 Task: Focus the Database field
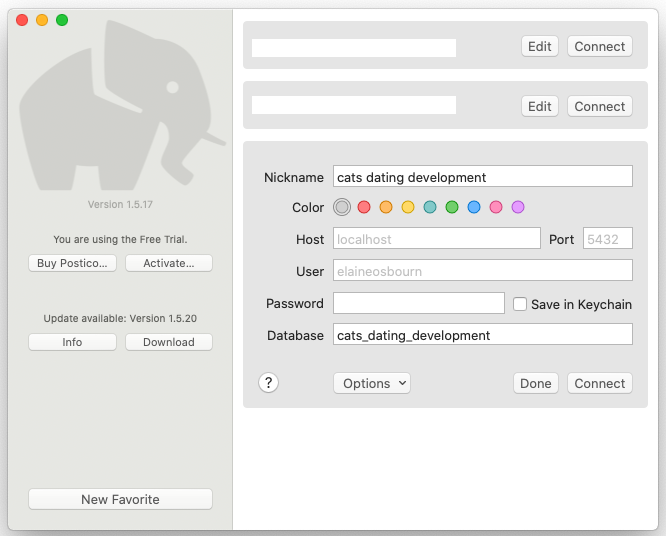[x=483, y=335]
